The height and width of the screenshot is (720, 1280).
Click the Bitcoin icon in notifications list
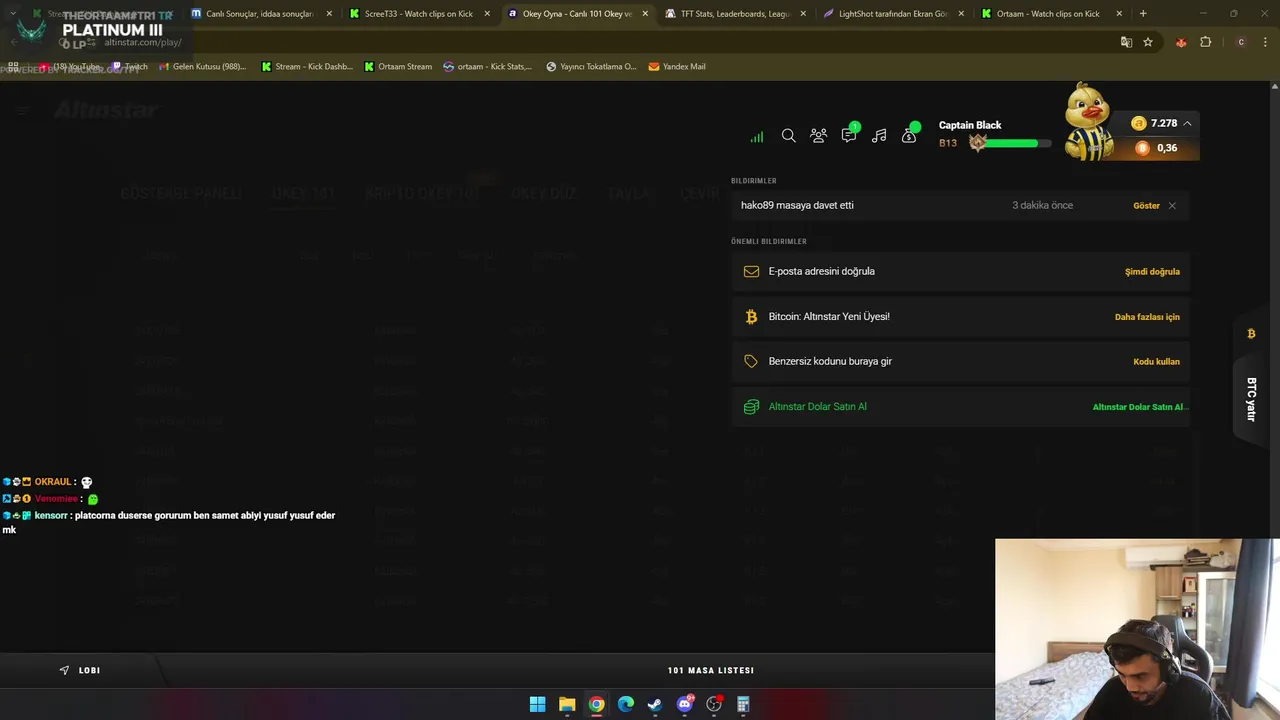[x=751, y=317]
